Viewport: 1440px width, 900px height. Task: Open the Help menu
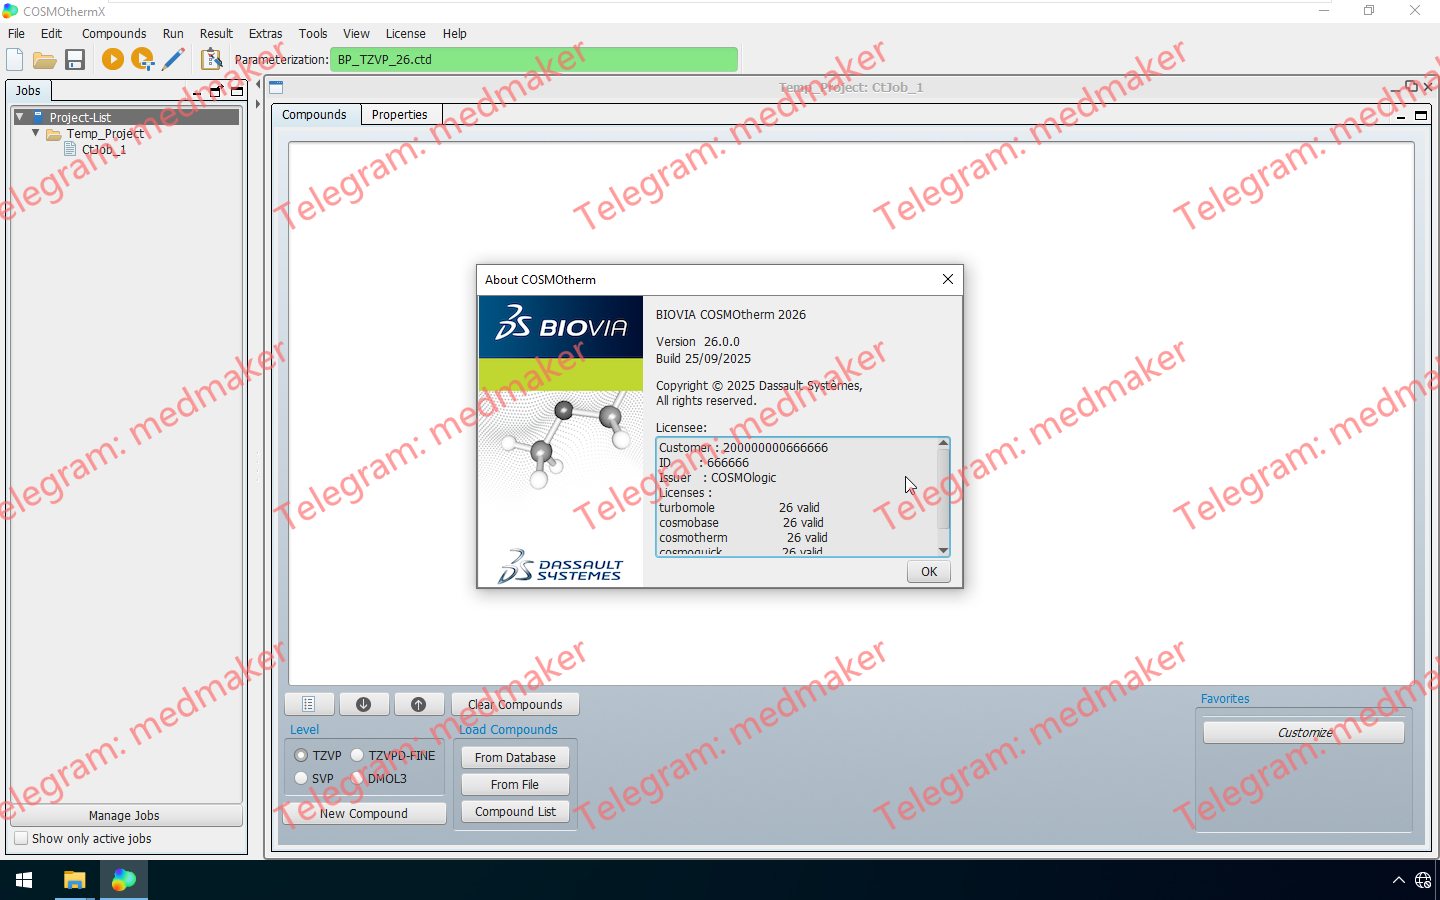(454, 33)
